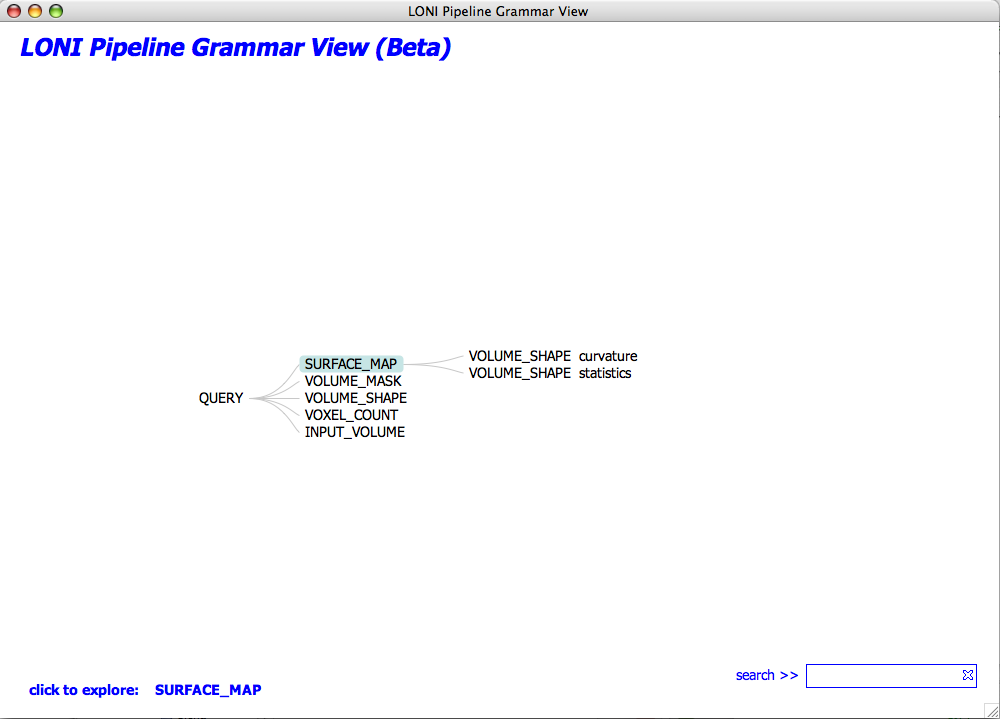
Task: Open the VOLUME_MASK node
Action: pyautogui.click(x=353, y=382)
